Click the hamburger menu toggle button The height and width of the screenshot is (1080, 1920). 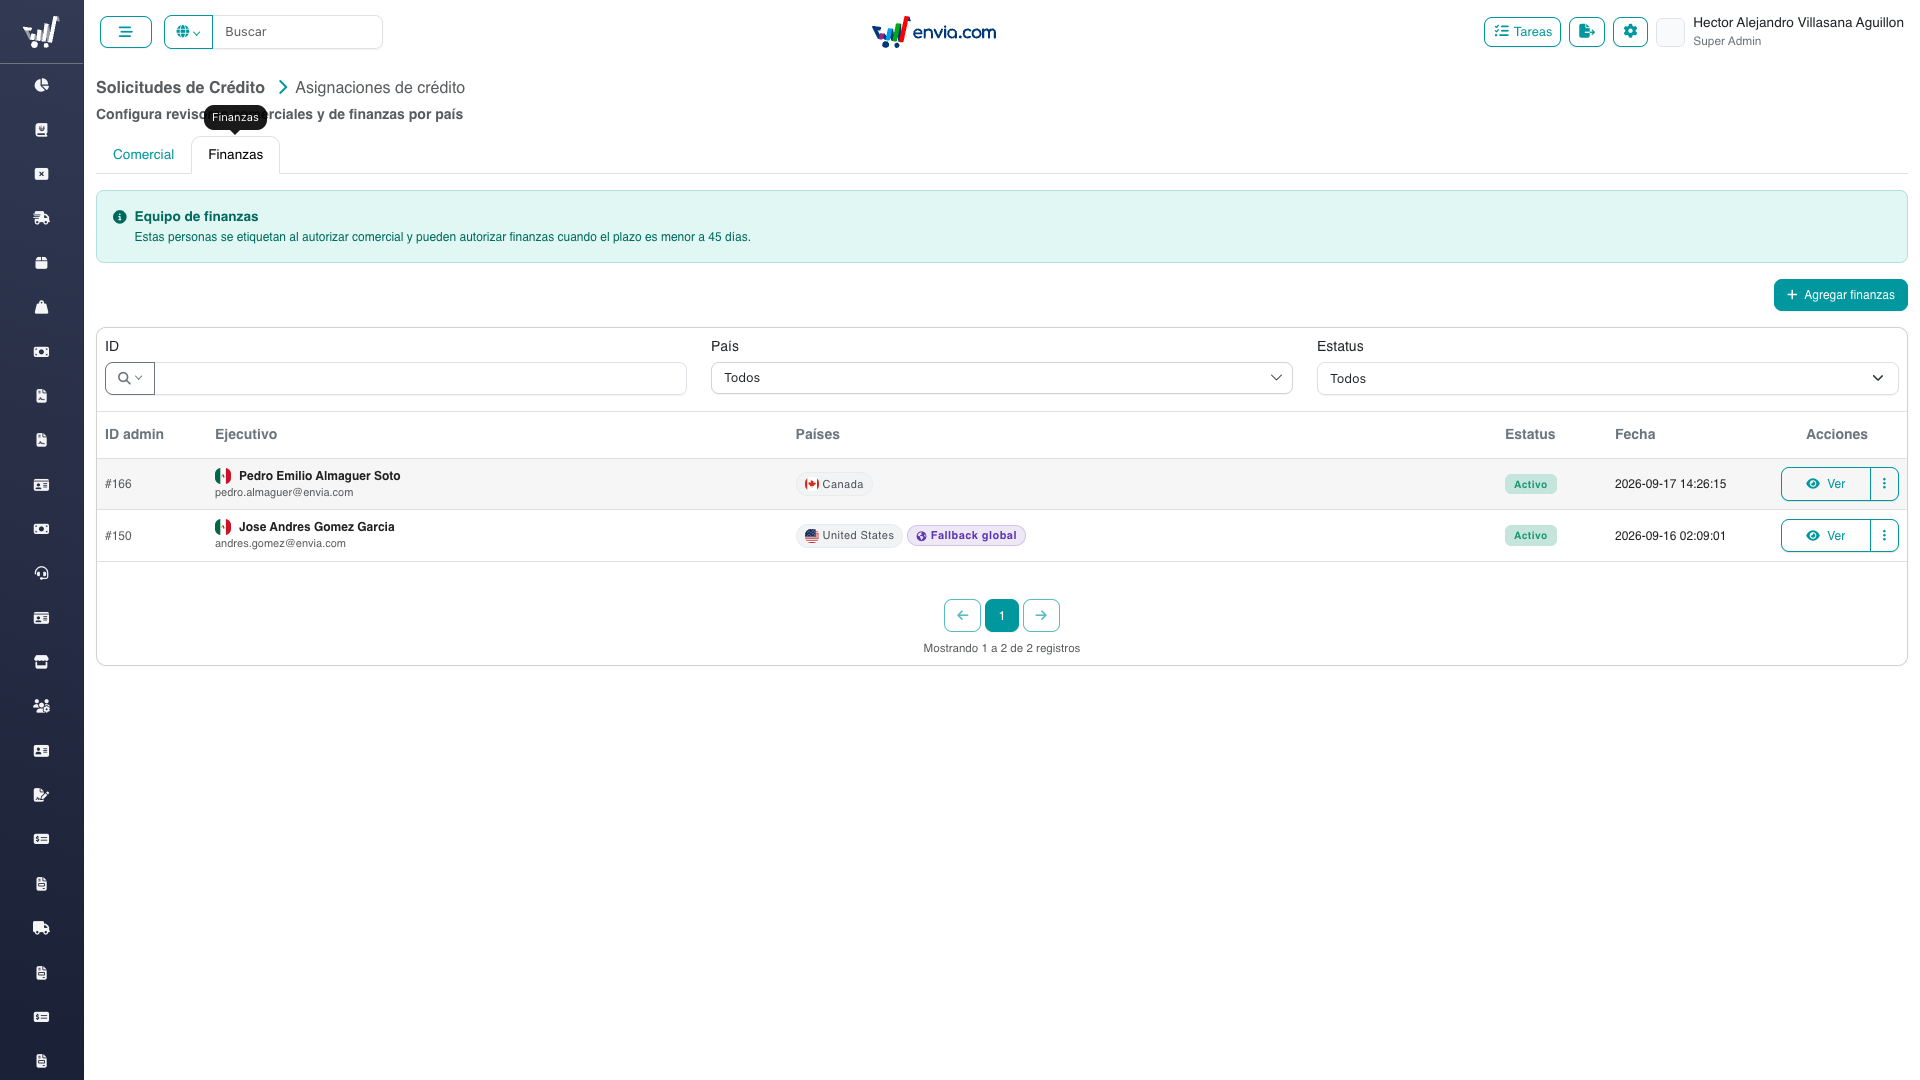(x=126, y=32)
